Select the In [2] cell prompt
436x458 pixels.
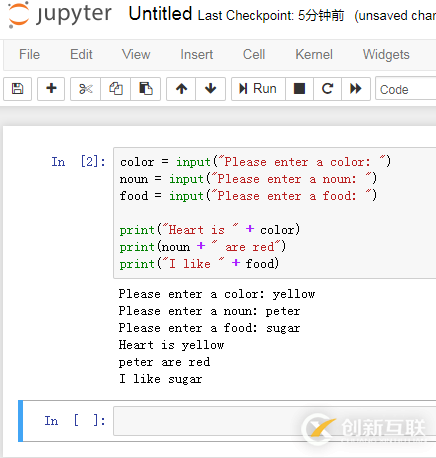click(x=78, y=162)
